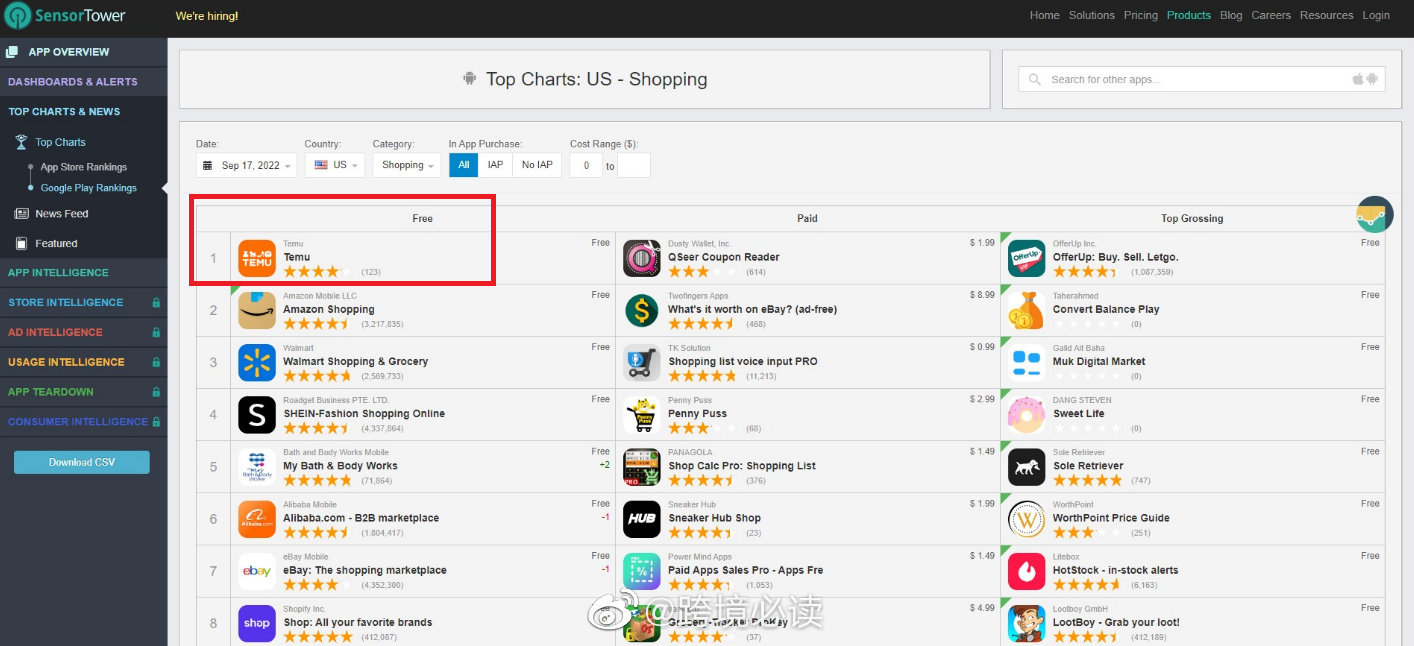
Task: Click the OfferUp app icon
Action: (1026, 258)
